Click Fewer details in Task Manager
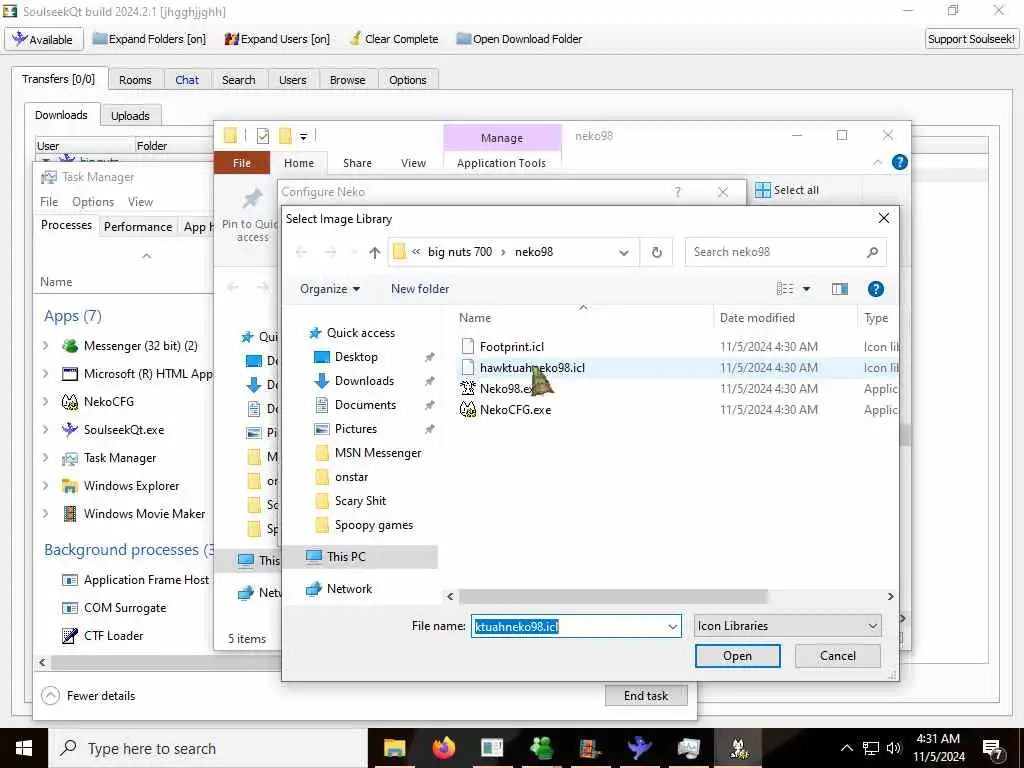Image resolution: width=1024 pixels, height=768 pixels. click(x=89, y=696)
